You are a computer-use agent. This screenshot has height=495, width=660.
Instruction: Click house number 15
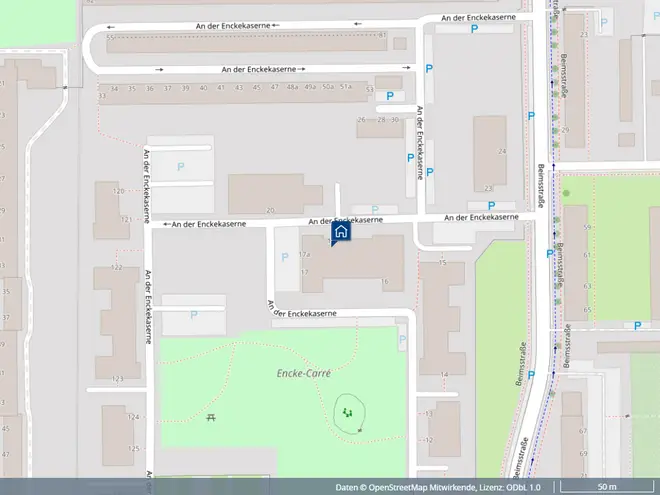pos(442,263)
